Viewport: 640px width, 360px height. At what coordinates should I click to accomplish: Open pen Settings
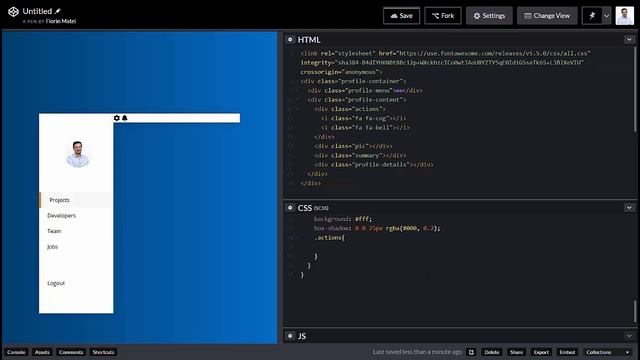coord(489,16)
